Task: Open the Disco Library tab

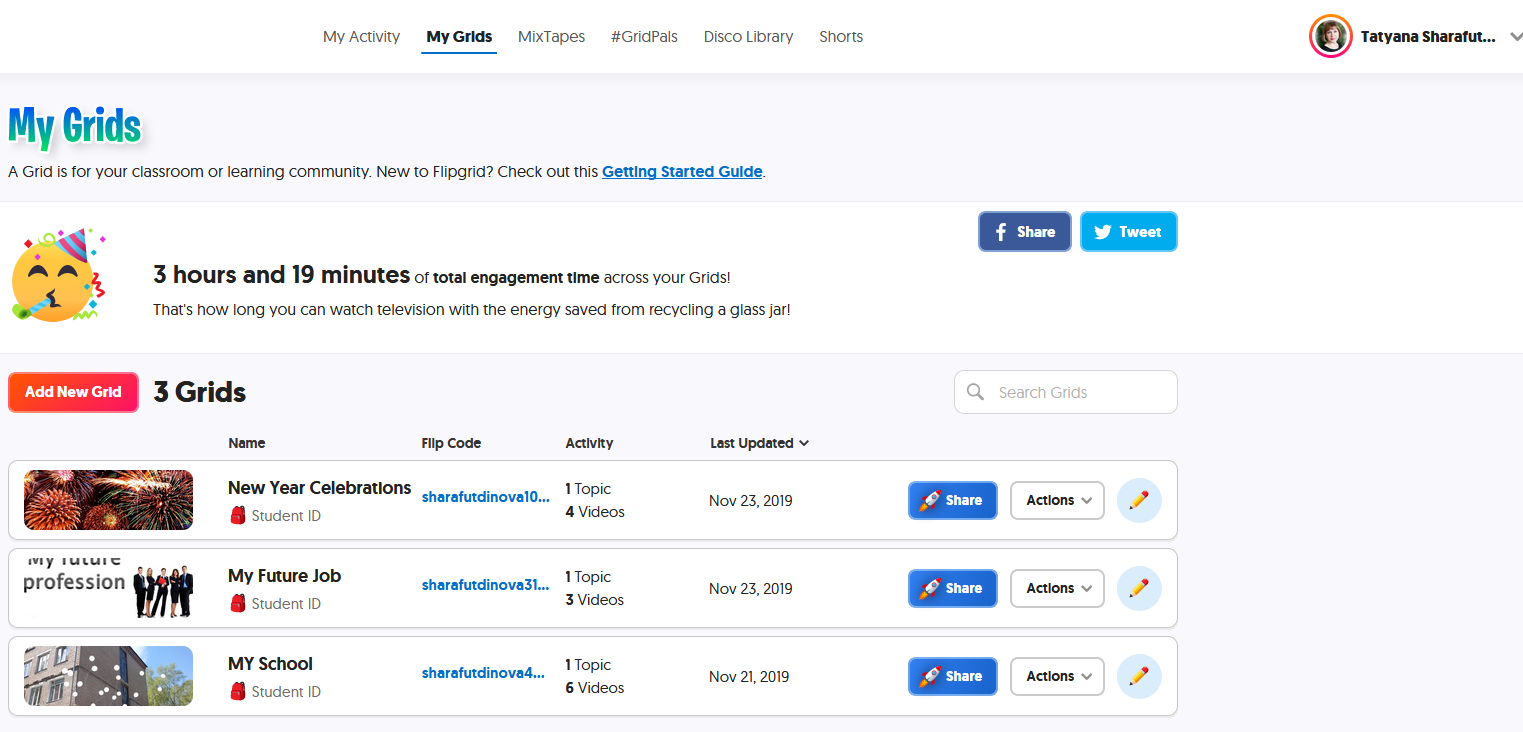Action: point(748,37)
